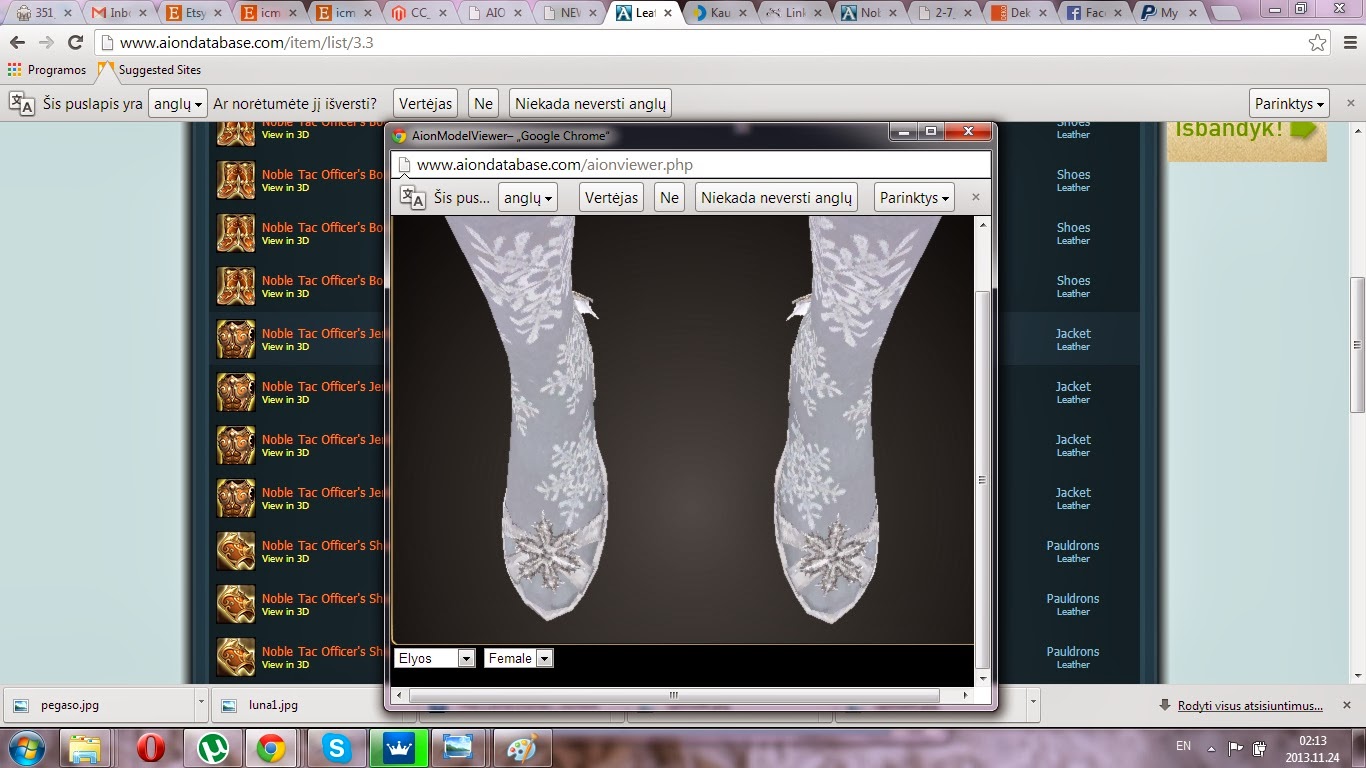Click Vertėjas button in main translate bar
The height and width of the screenshot is (768, 1366).
[425, 103]
